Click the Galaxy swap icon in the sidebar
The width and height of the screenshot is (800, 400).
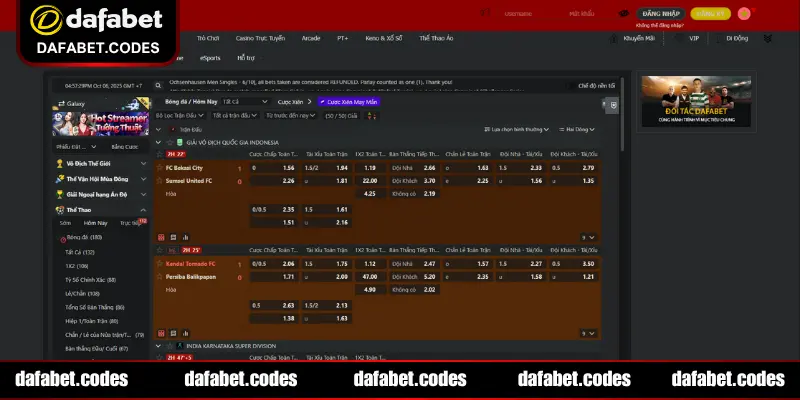62,103
